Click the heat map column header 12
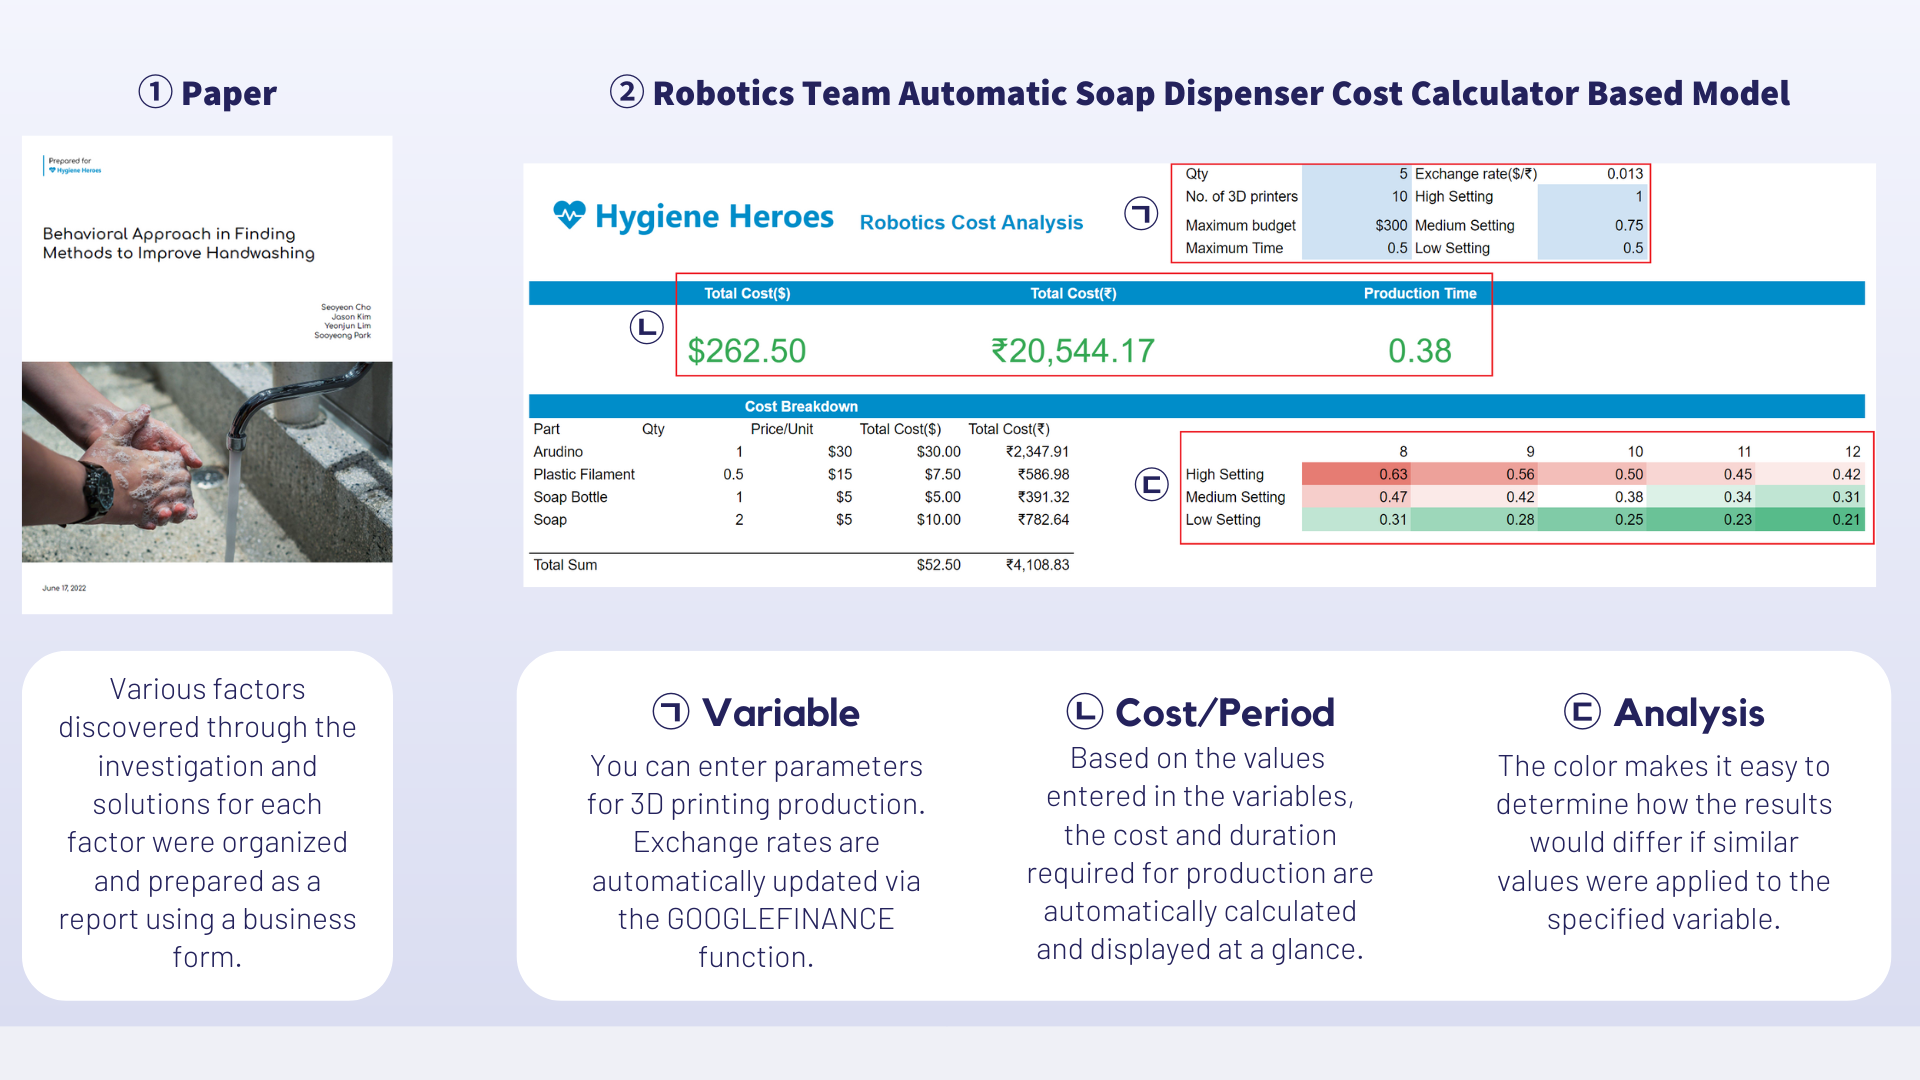The width and height of the screenshot is (1920, 1080). (x=1852, y=452)
